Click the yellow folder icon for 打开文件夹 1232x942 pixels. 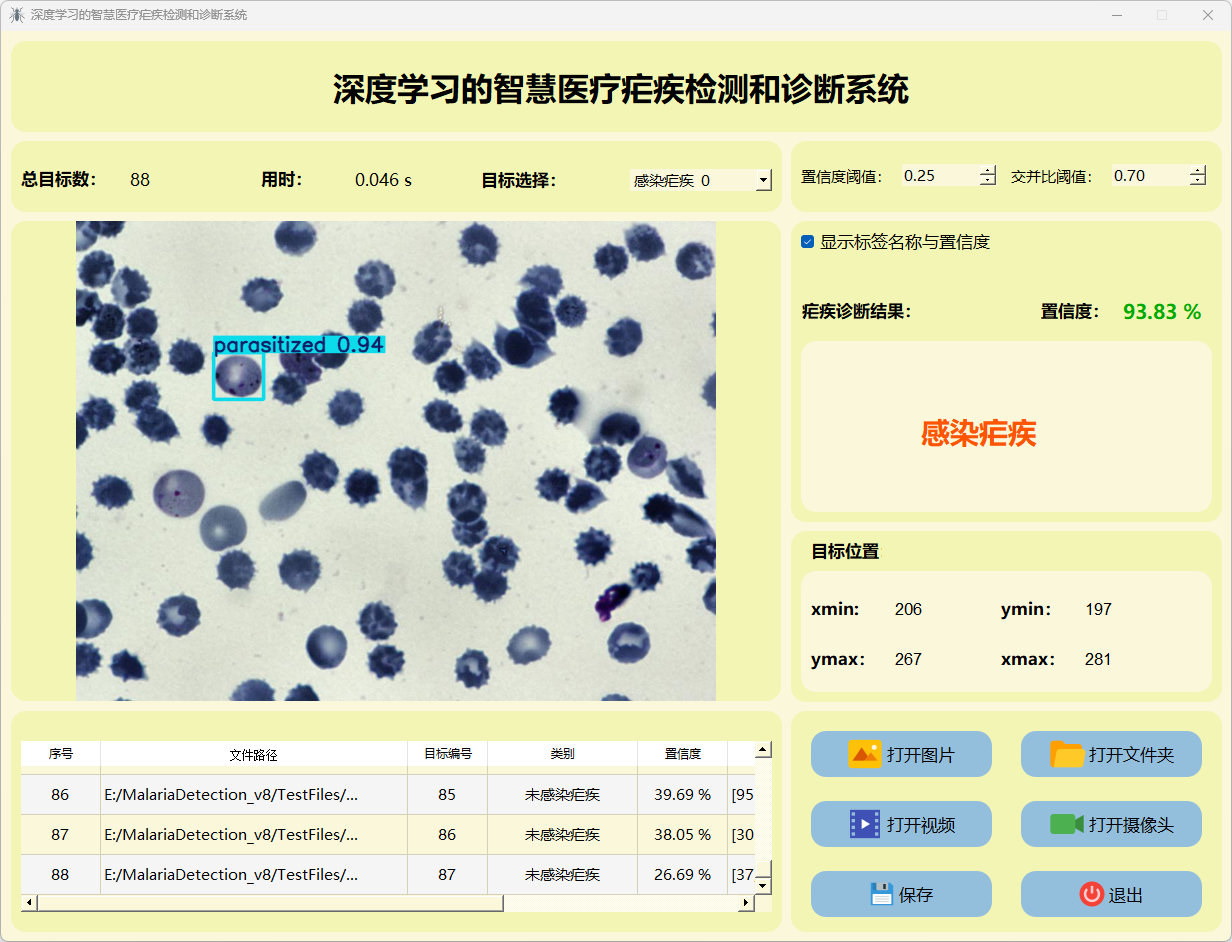[x=1067, y=754]
